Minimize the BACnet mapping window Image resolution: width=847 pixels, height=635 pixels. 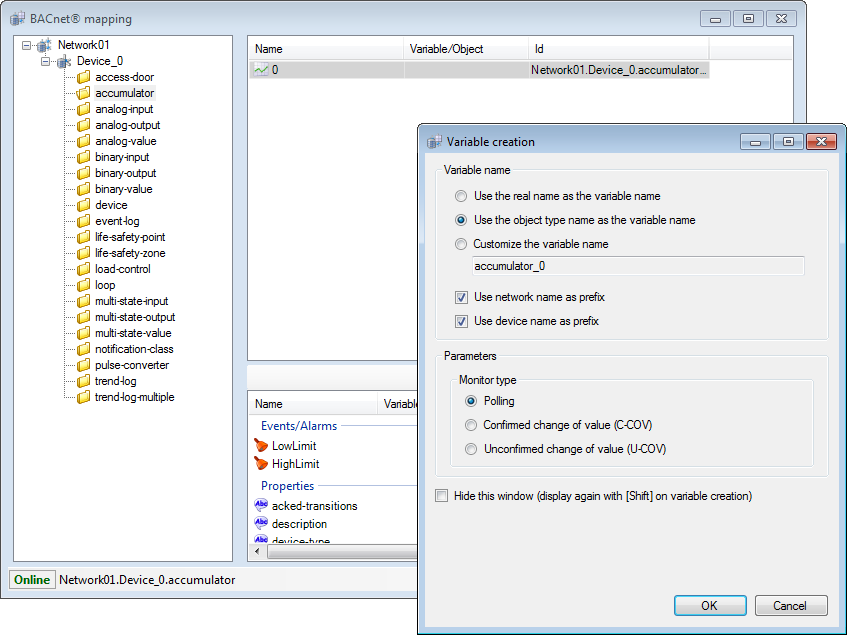click(715, 19)
